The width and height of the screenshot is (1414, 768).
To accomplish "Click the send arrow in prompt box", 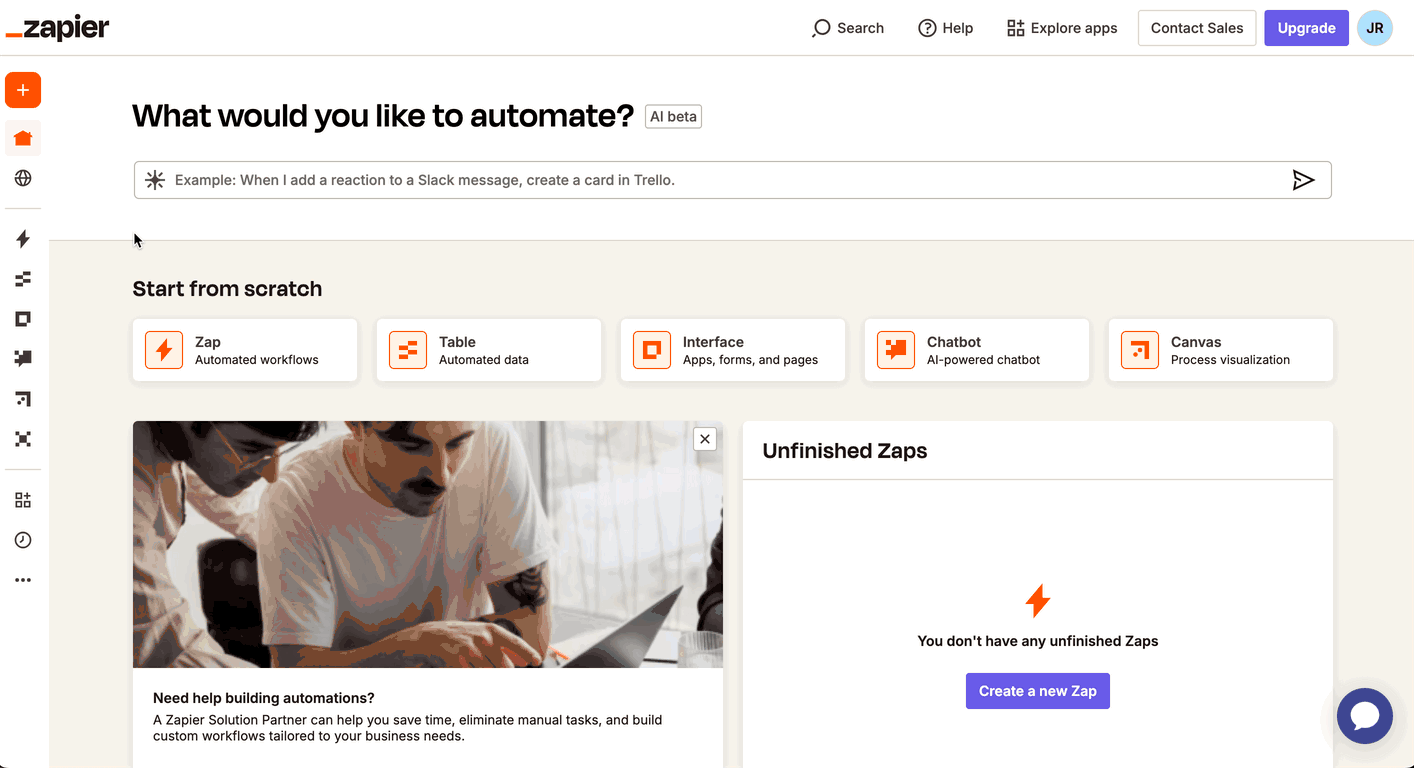I will (x=1303, y=180).
